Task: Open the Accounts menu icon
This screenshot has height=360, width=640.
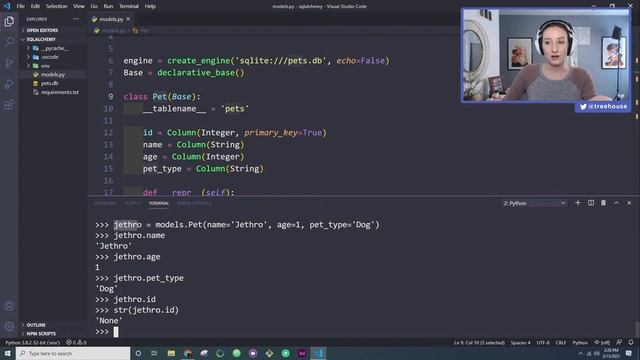Action: [9, 306]
